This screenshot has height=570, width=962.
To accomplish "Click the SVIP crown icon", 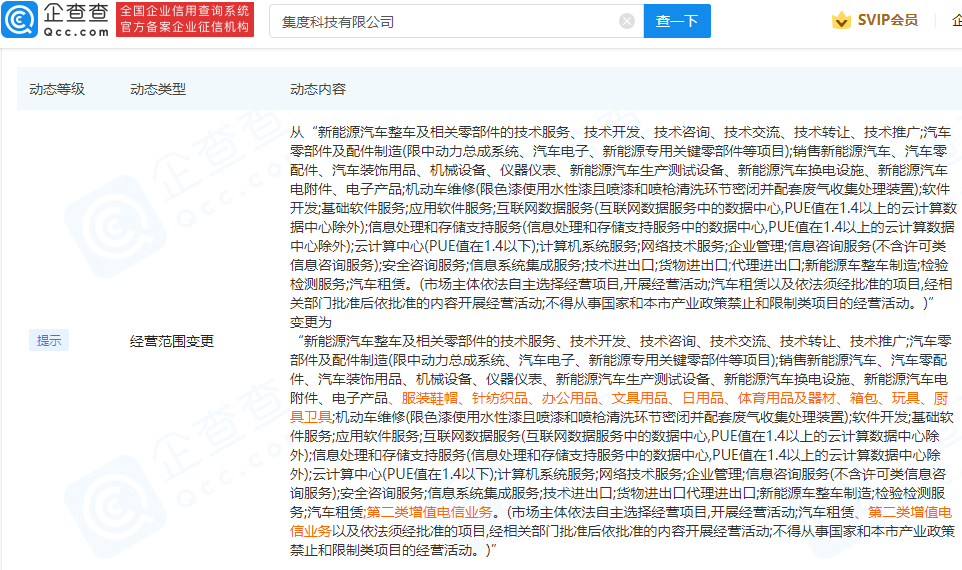I will [x=841, y=21].
